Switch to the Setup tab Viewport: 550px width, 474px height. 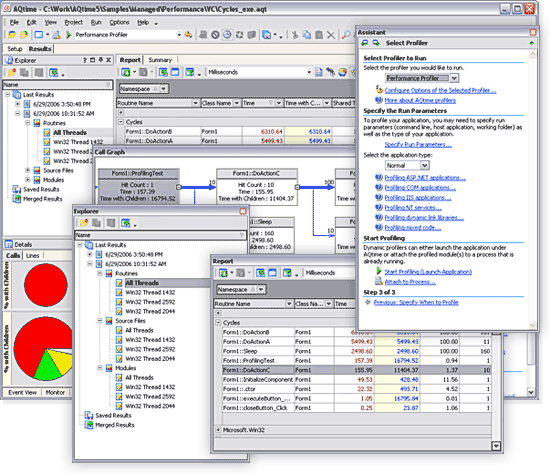(15, 49)
